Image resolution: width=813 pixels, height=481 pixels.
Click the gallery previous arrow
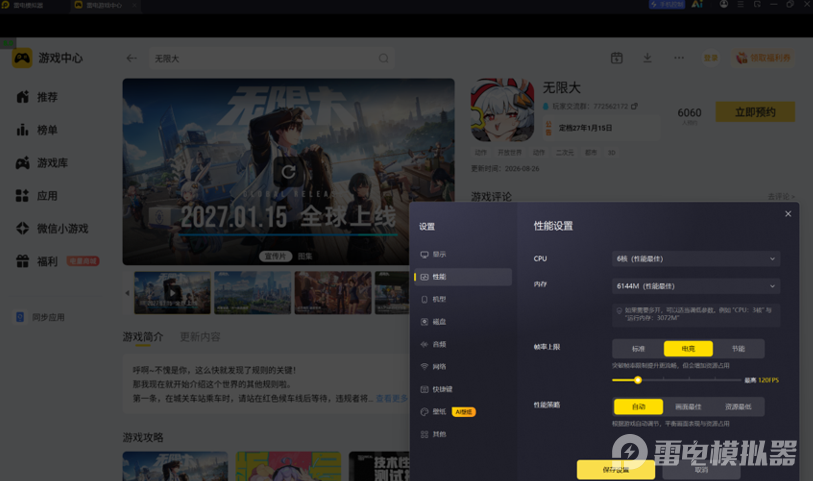pos(128,293)
